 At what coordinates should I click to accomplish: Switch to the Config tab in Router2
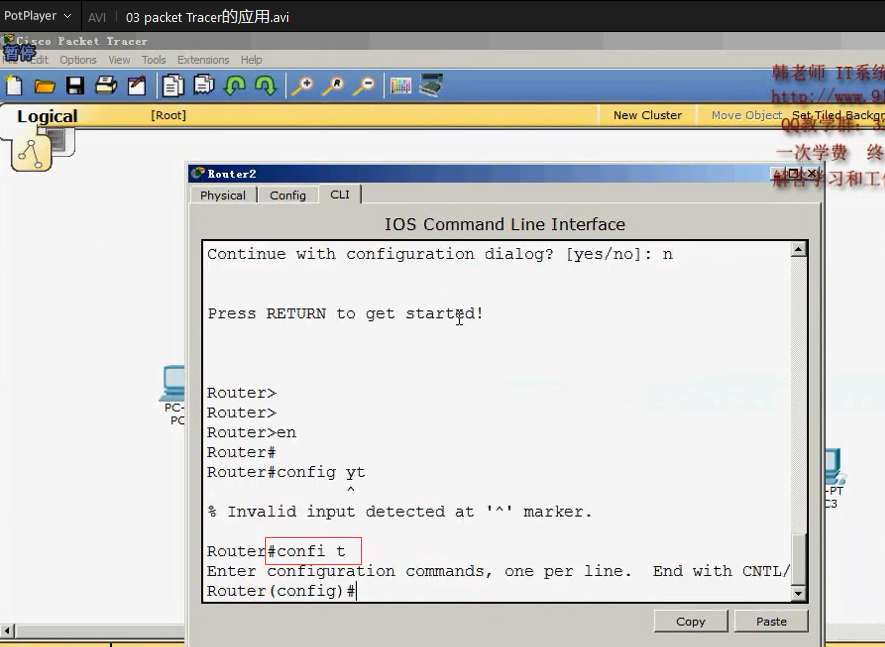288,195
